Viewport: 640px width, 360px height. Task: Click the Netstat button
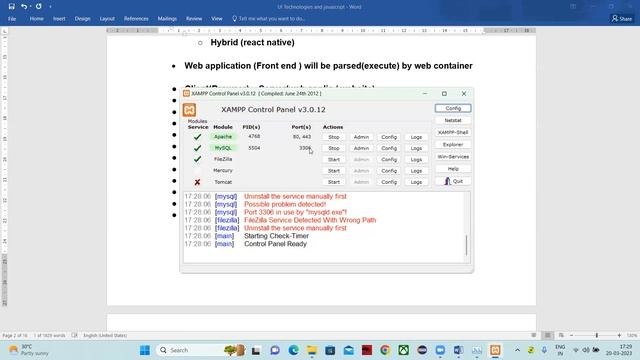click(x=453, y=120)
